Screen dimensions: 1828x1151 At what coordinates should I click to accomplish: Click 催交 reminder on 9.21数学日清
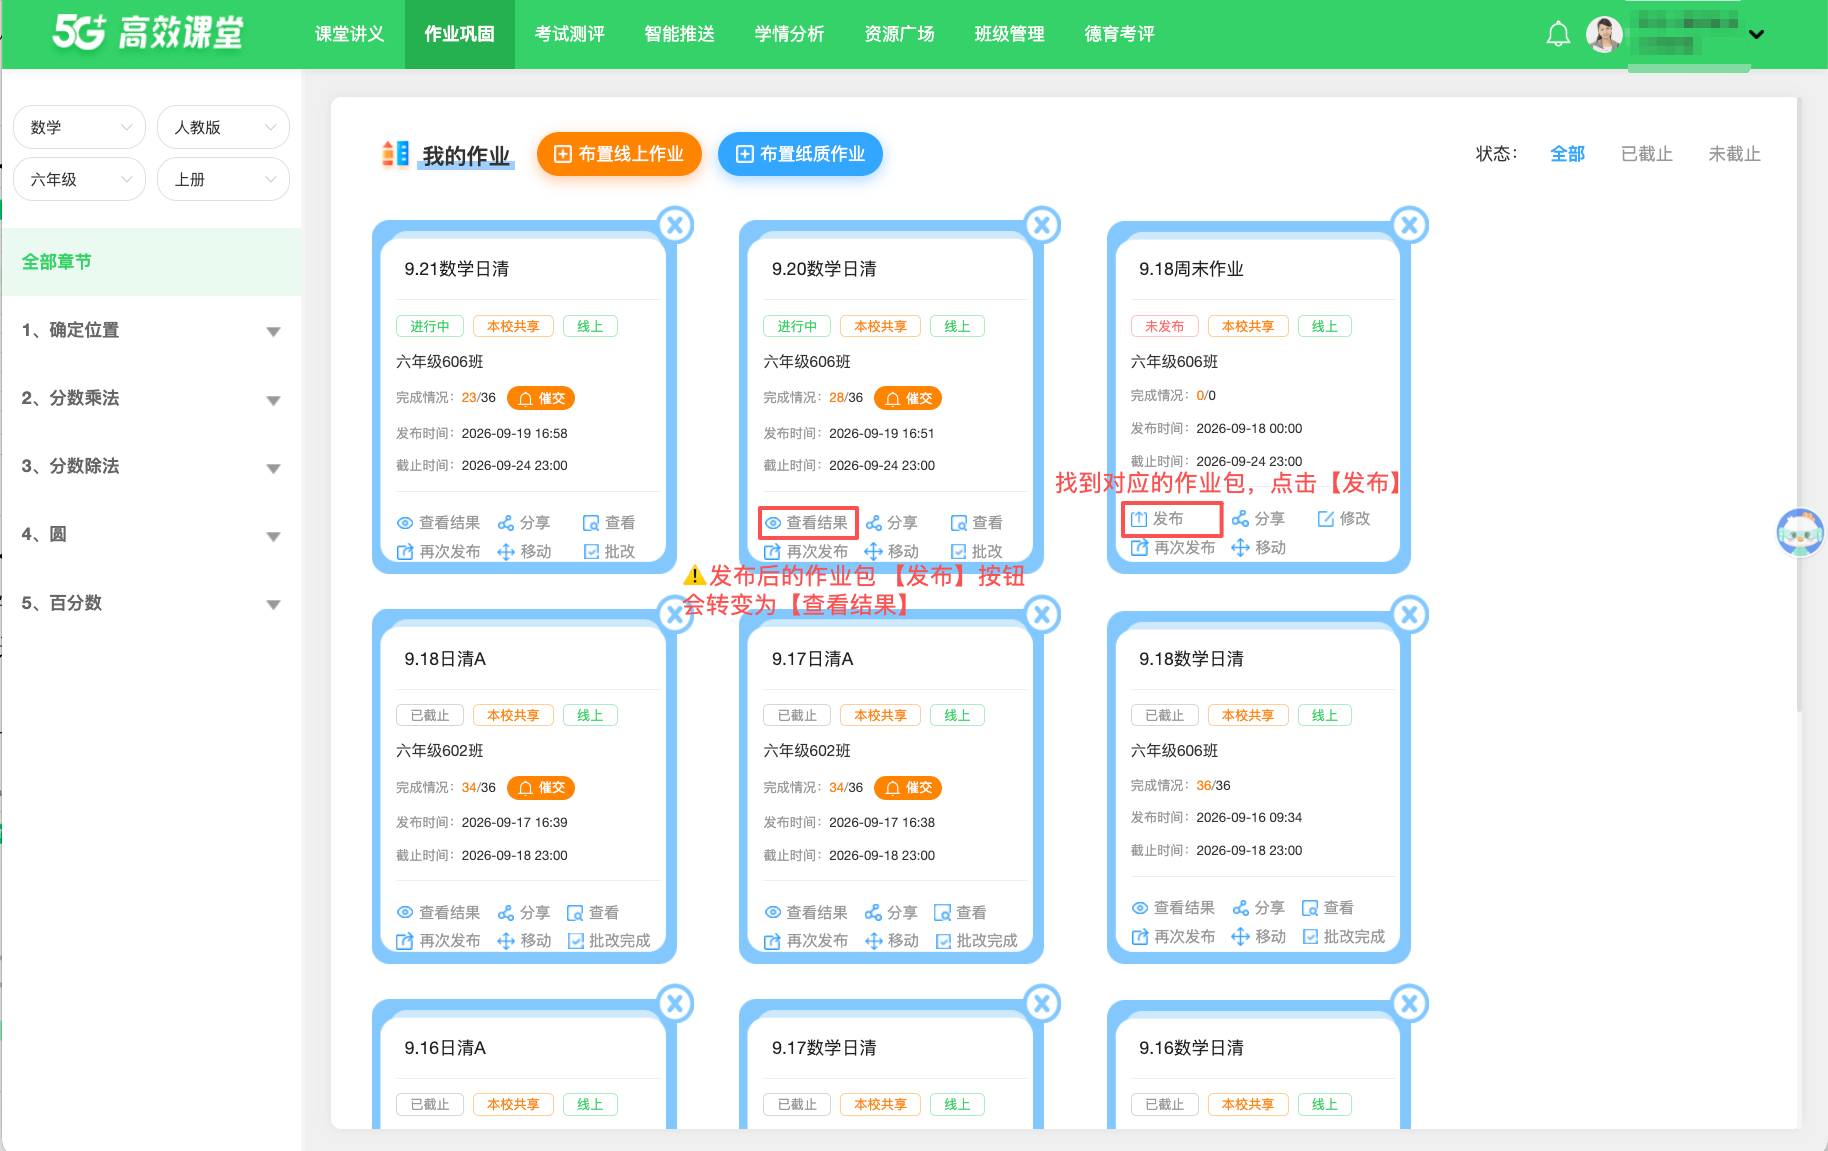click(x=541, y=398)
